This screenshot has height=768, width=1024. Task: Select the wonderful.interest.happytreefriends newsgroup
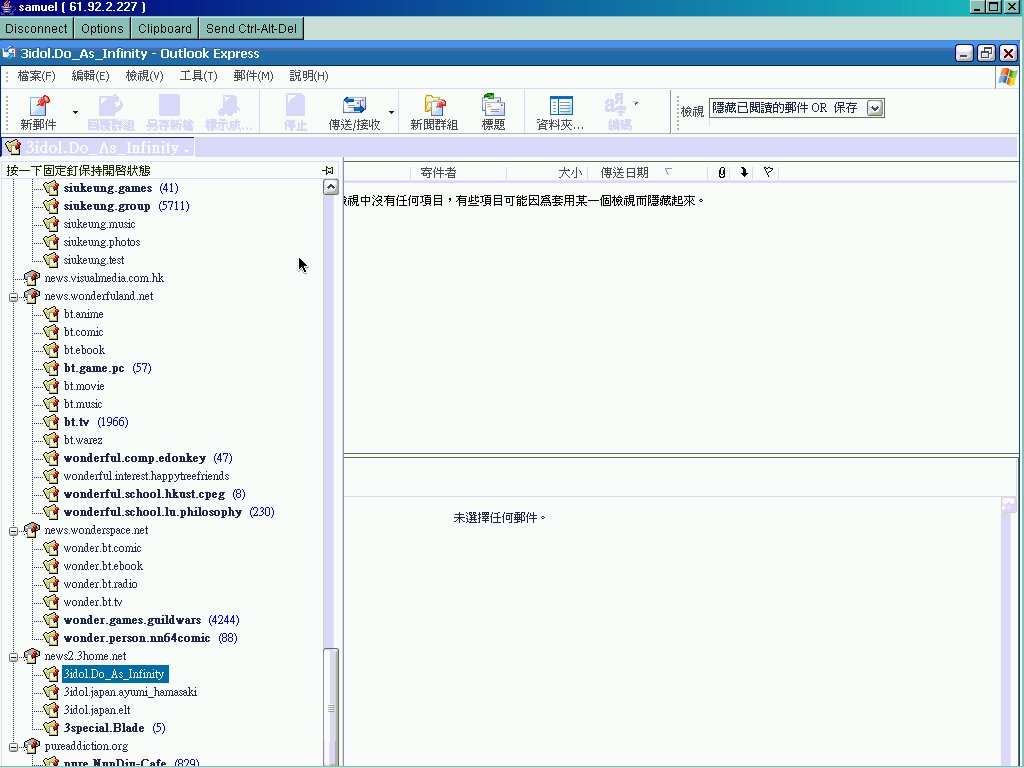pyautogui.click(x=146, y=476)
